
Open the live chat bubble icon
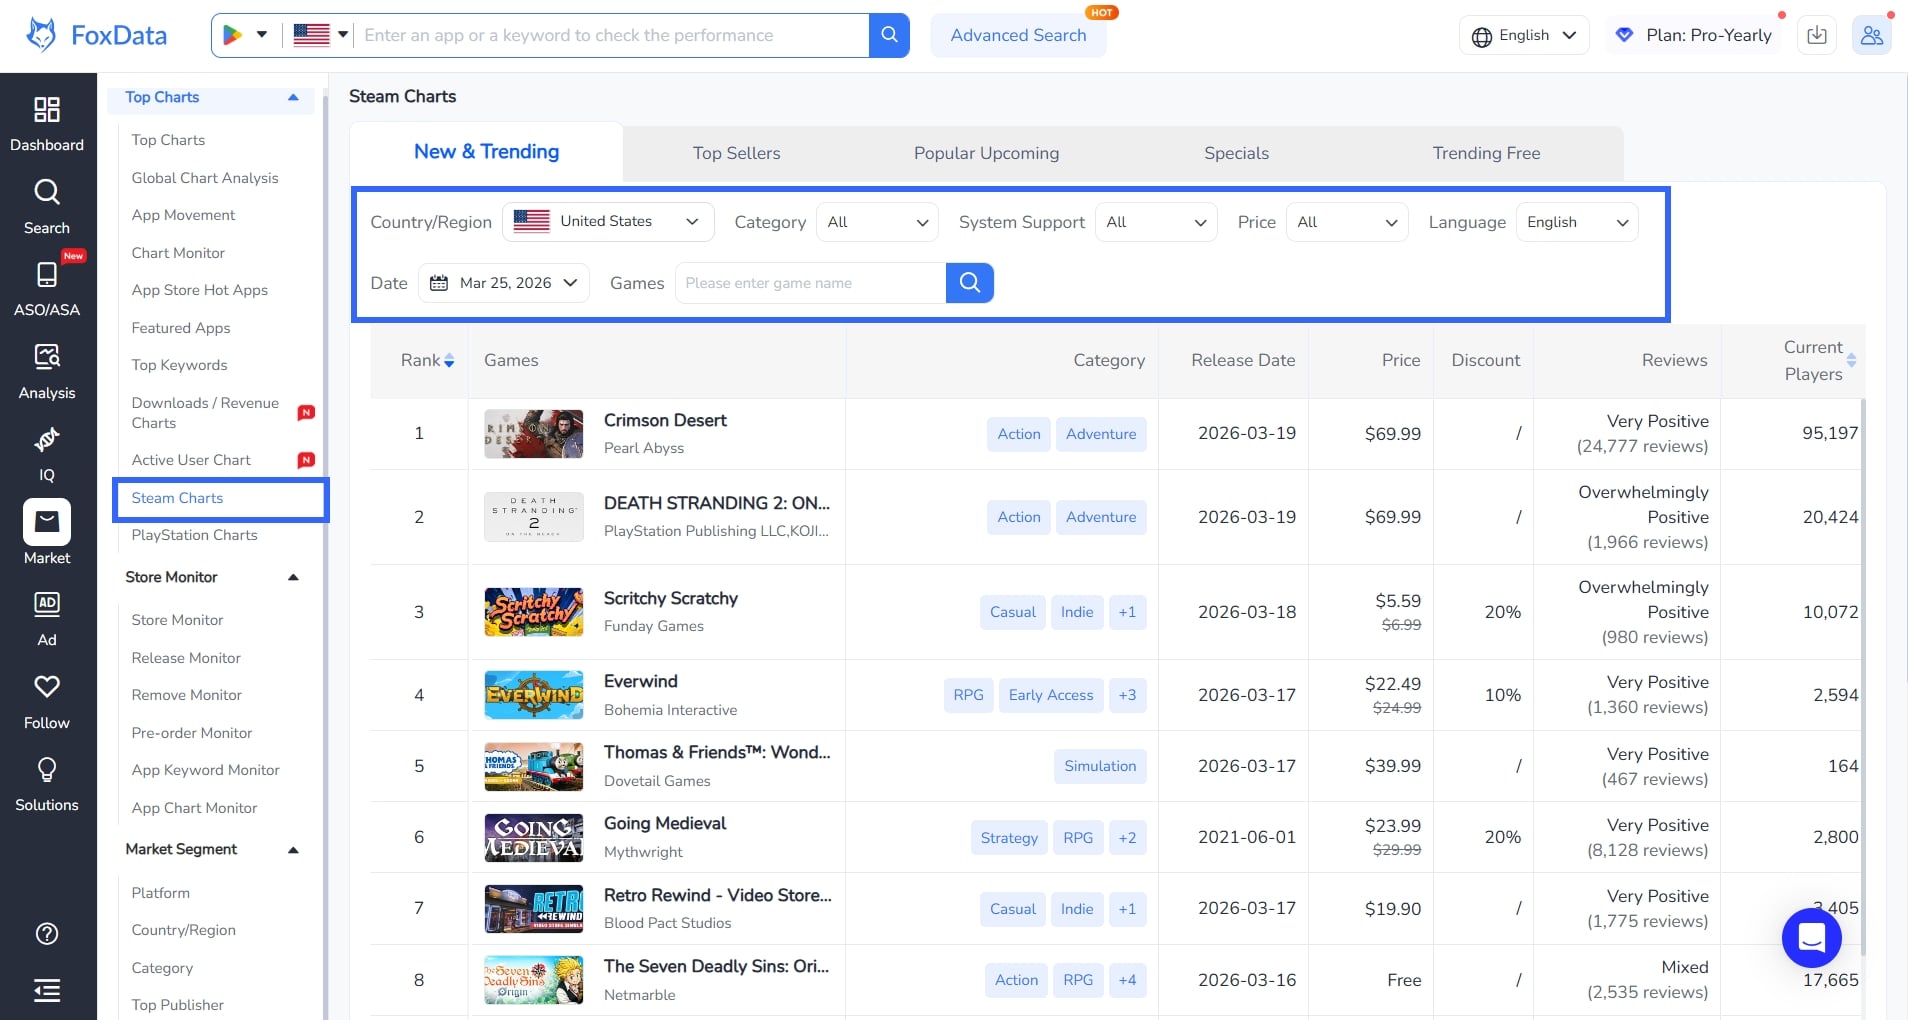(1811, 938)
